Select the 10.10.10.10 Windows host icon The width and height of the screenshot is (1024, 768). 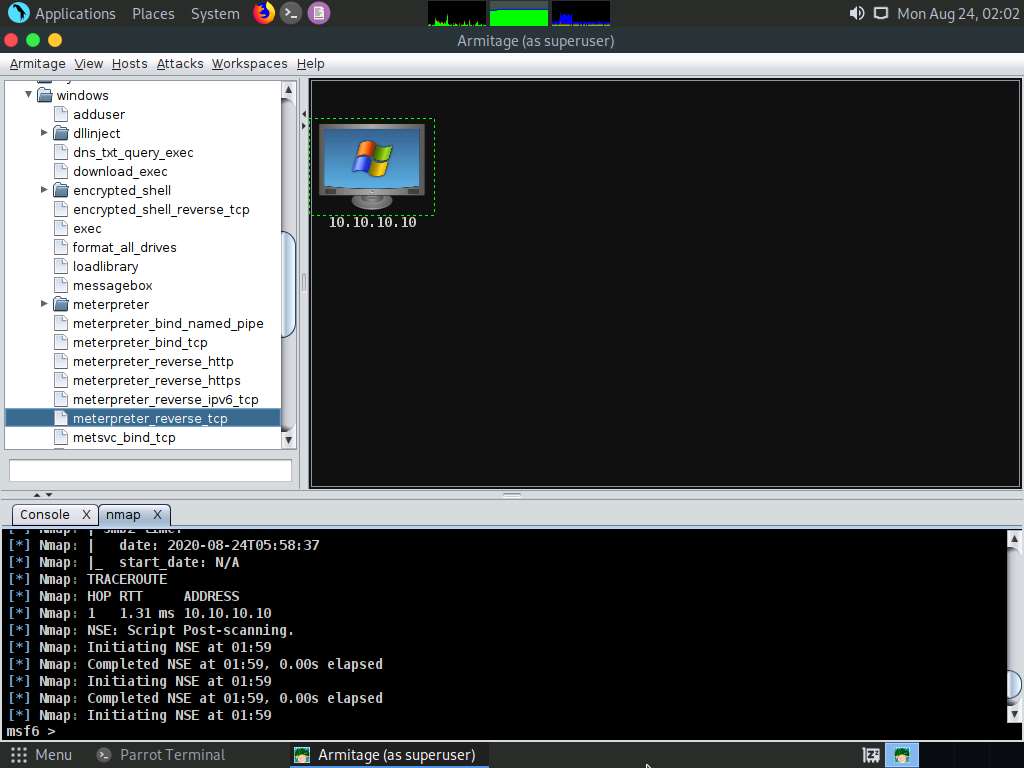372,167
